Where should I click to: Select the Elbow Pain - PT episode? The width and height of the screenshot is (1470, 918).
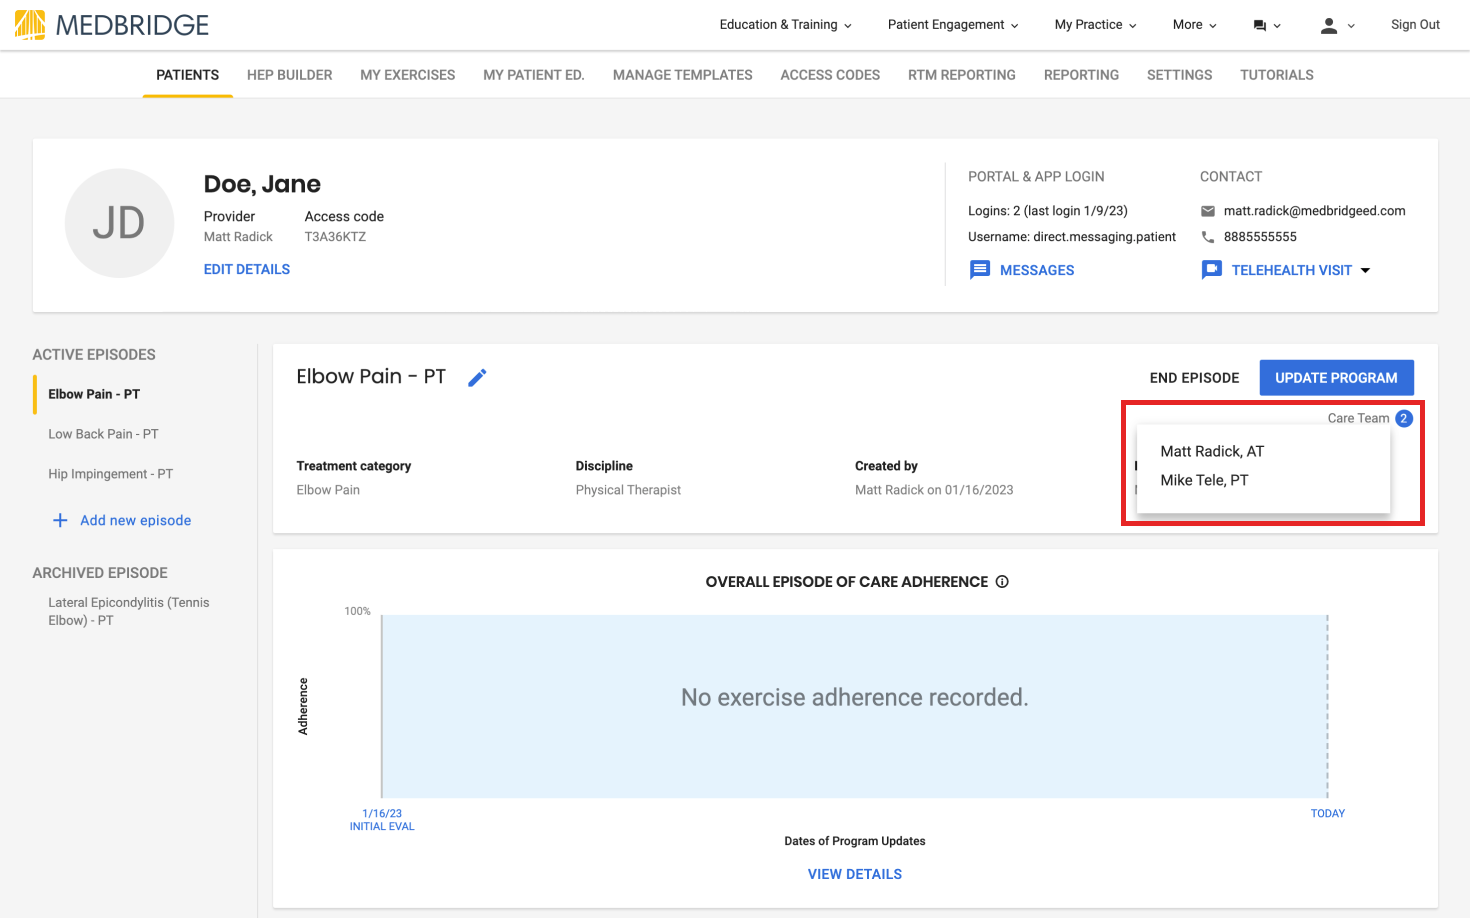pos(94,394)
